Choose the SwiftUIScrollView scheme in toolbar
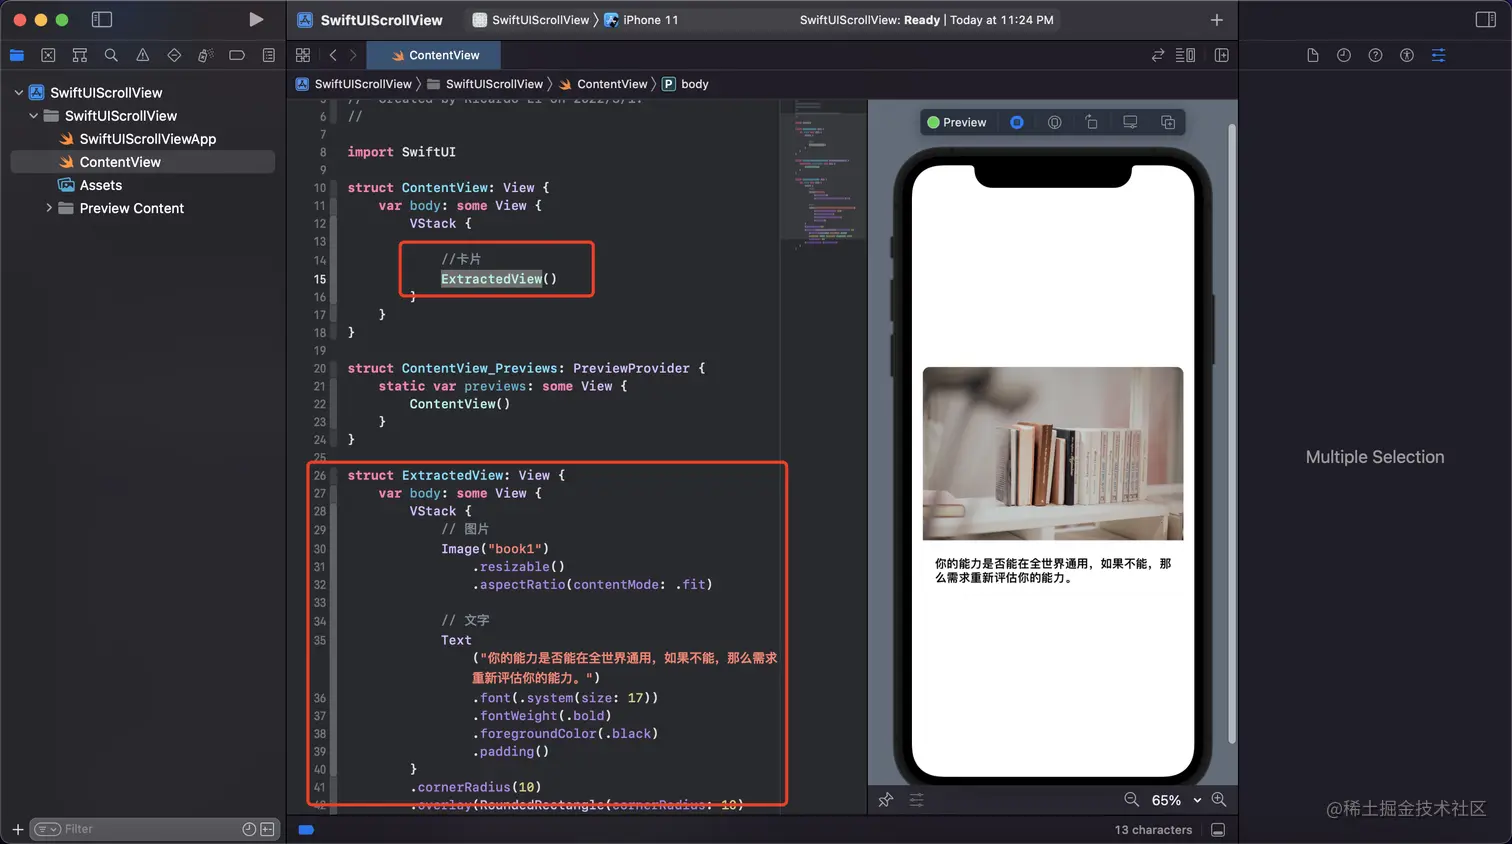 [x=531, y=20]
